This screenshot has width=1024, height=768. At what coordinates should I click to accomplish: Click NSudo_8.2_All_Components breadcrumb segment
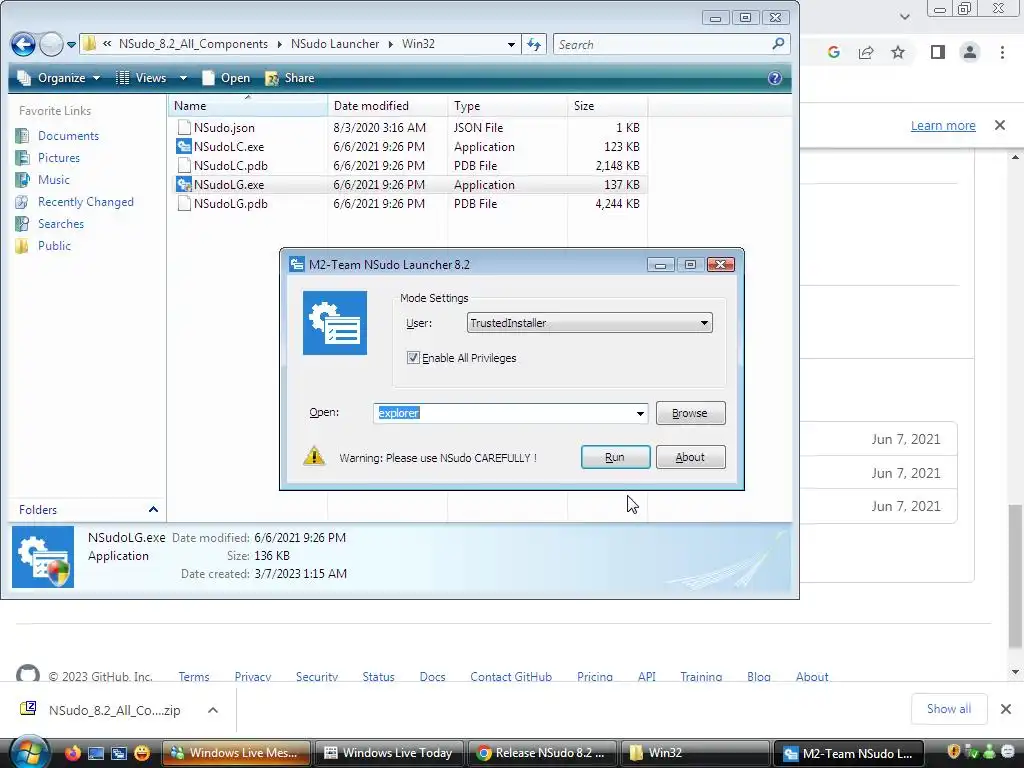coord(193,44)
